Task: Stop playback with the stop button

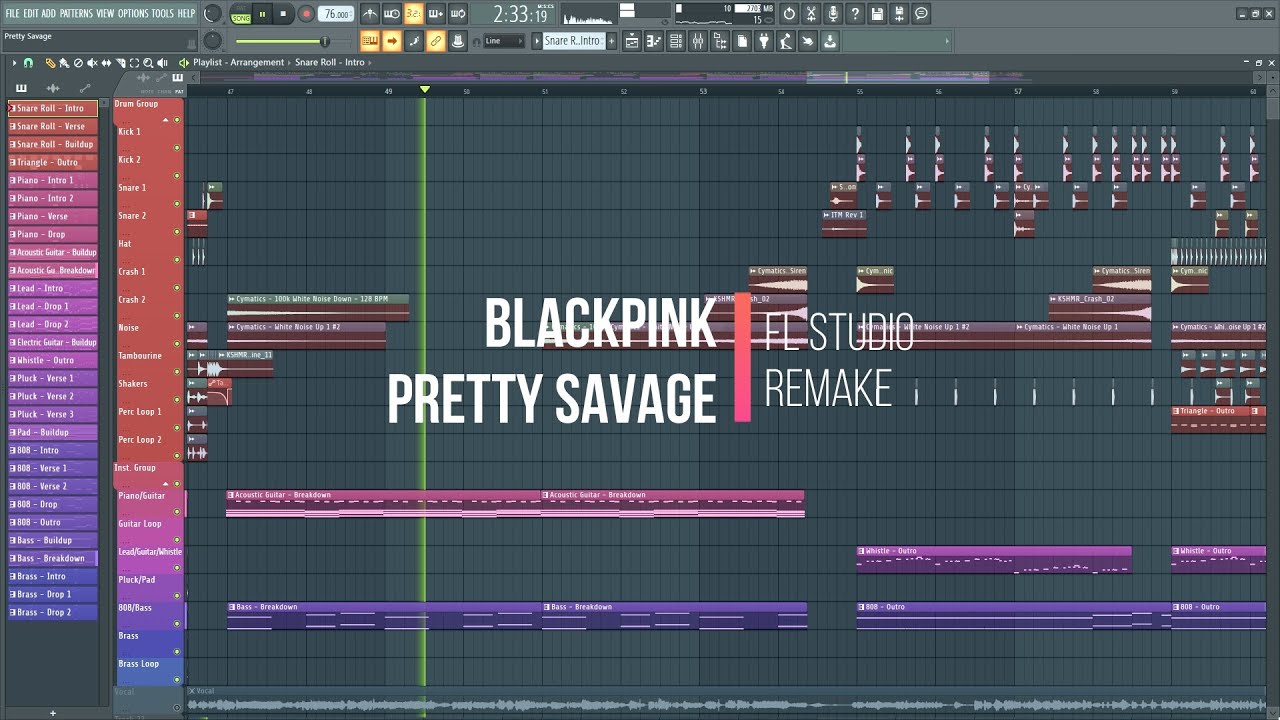Action: pos(283,14)
